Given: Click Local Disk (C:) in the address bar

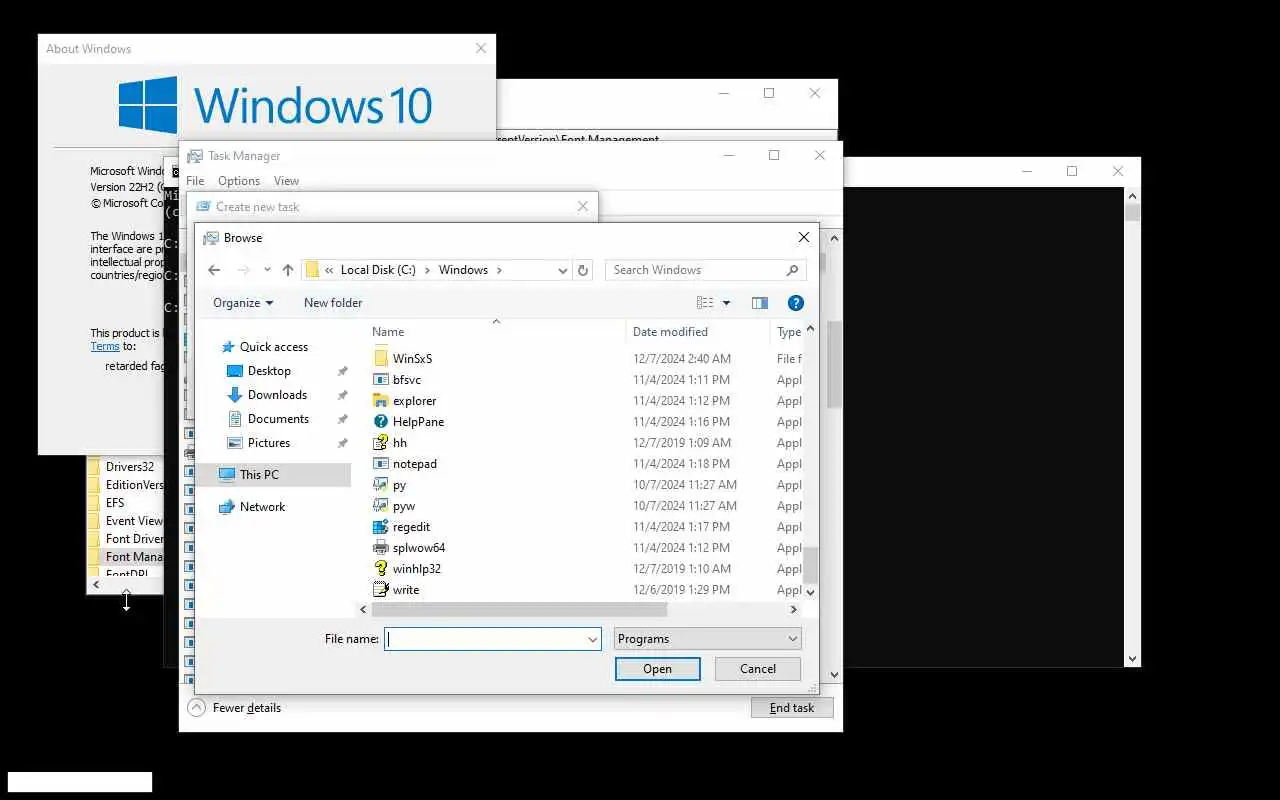Looking at the screenshot, I should pyautogui.click(x=378, y=270).
